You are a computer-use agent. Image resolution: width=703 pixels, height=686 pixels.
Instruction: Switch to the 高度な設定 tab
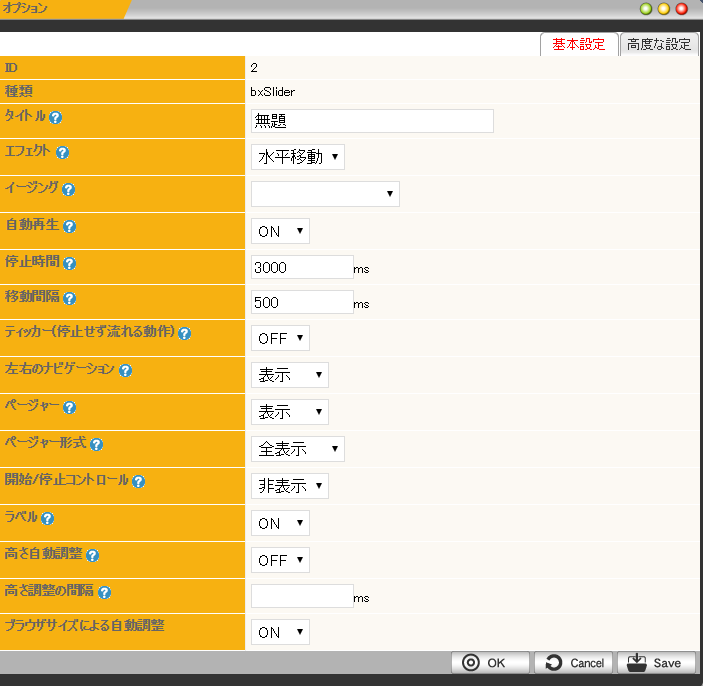(659, 44)
